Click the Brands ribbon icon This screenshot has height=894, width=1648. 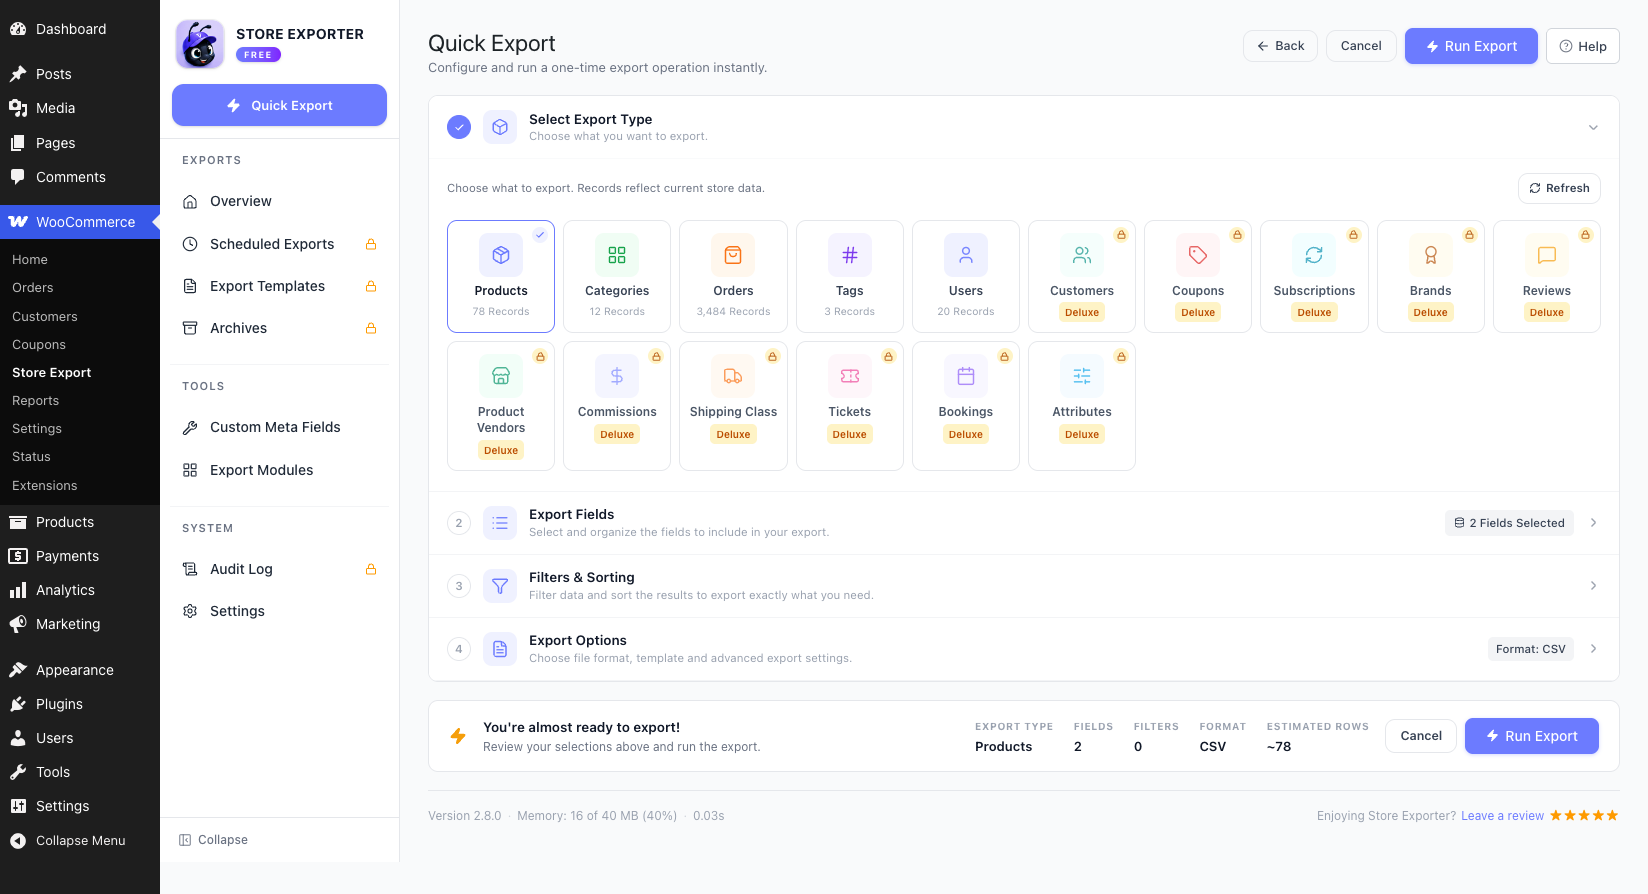[1431, 255]
